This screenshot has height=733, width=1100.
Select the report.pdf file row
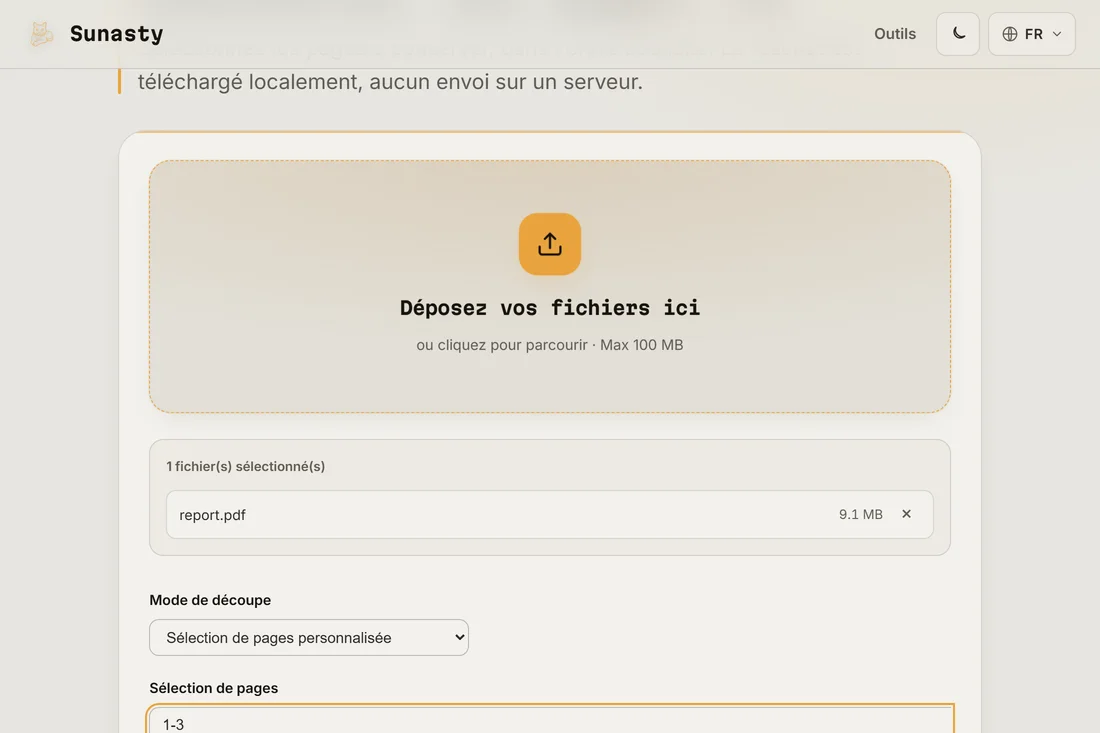[550, 514]
